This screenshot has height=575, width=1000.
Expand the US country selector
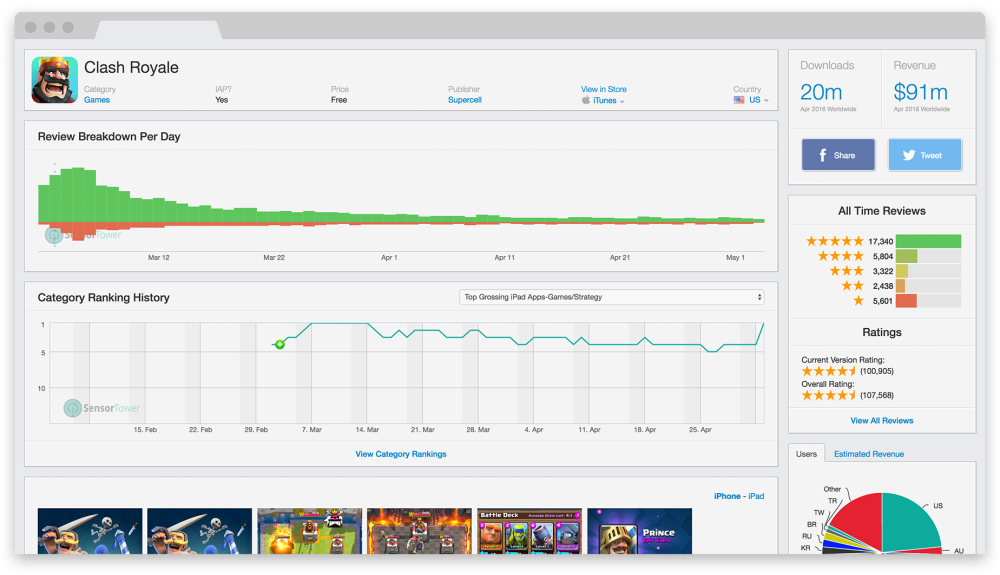click(759, 100)
